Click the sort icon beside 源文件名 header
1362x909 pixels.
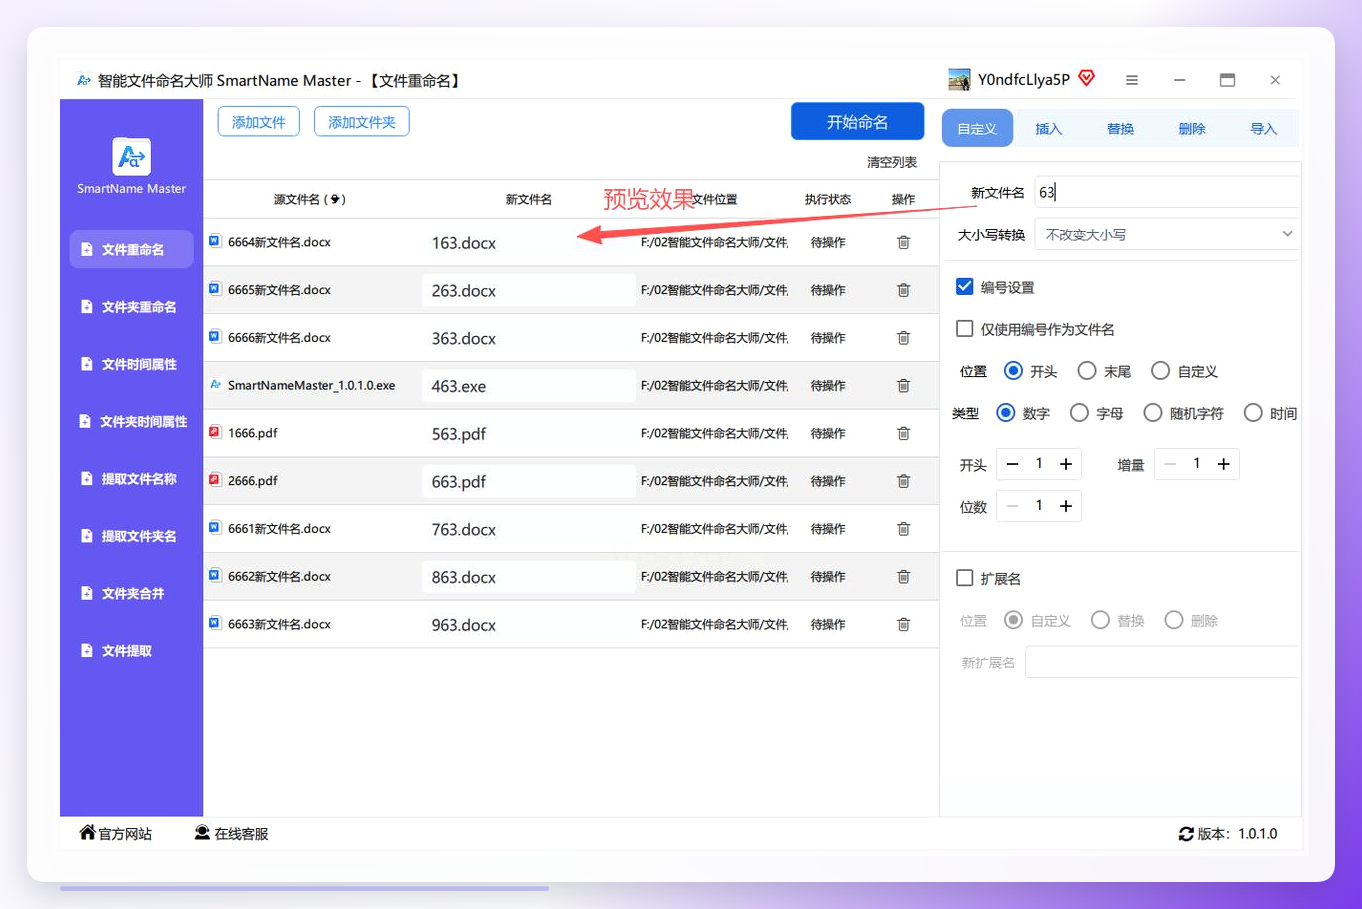coord(336,199)
